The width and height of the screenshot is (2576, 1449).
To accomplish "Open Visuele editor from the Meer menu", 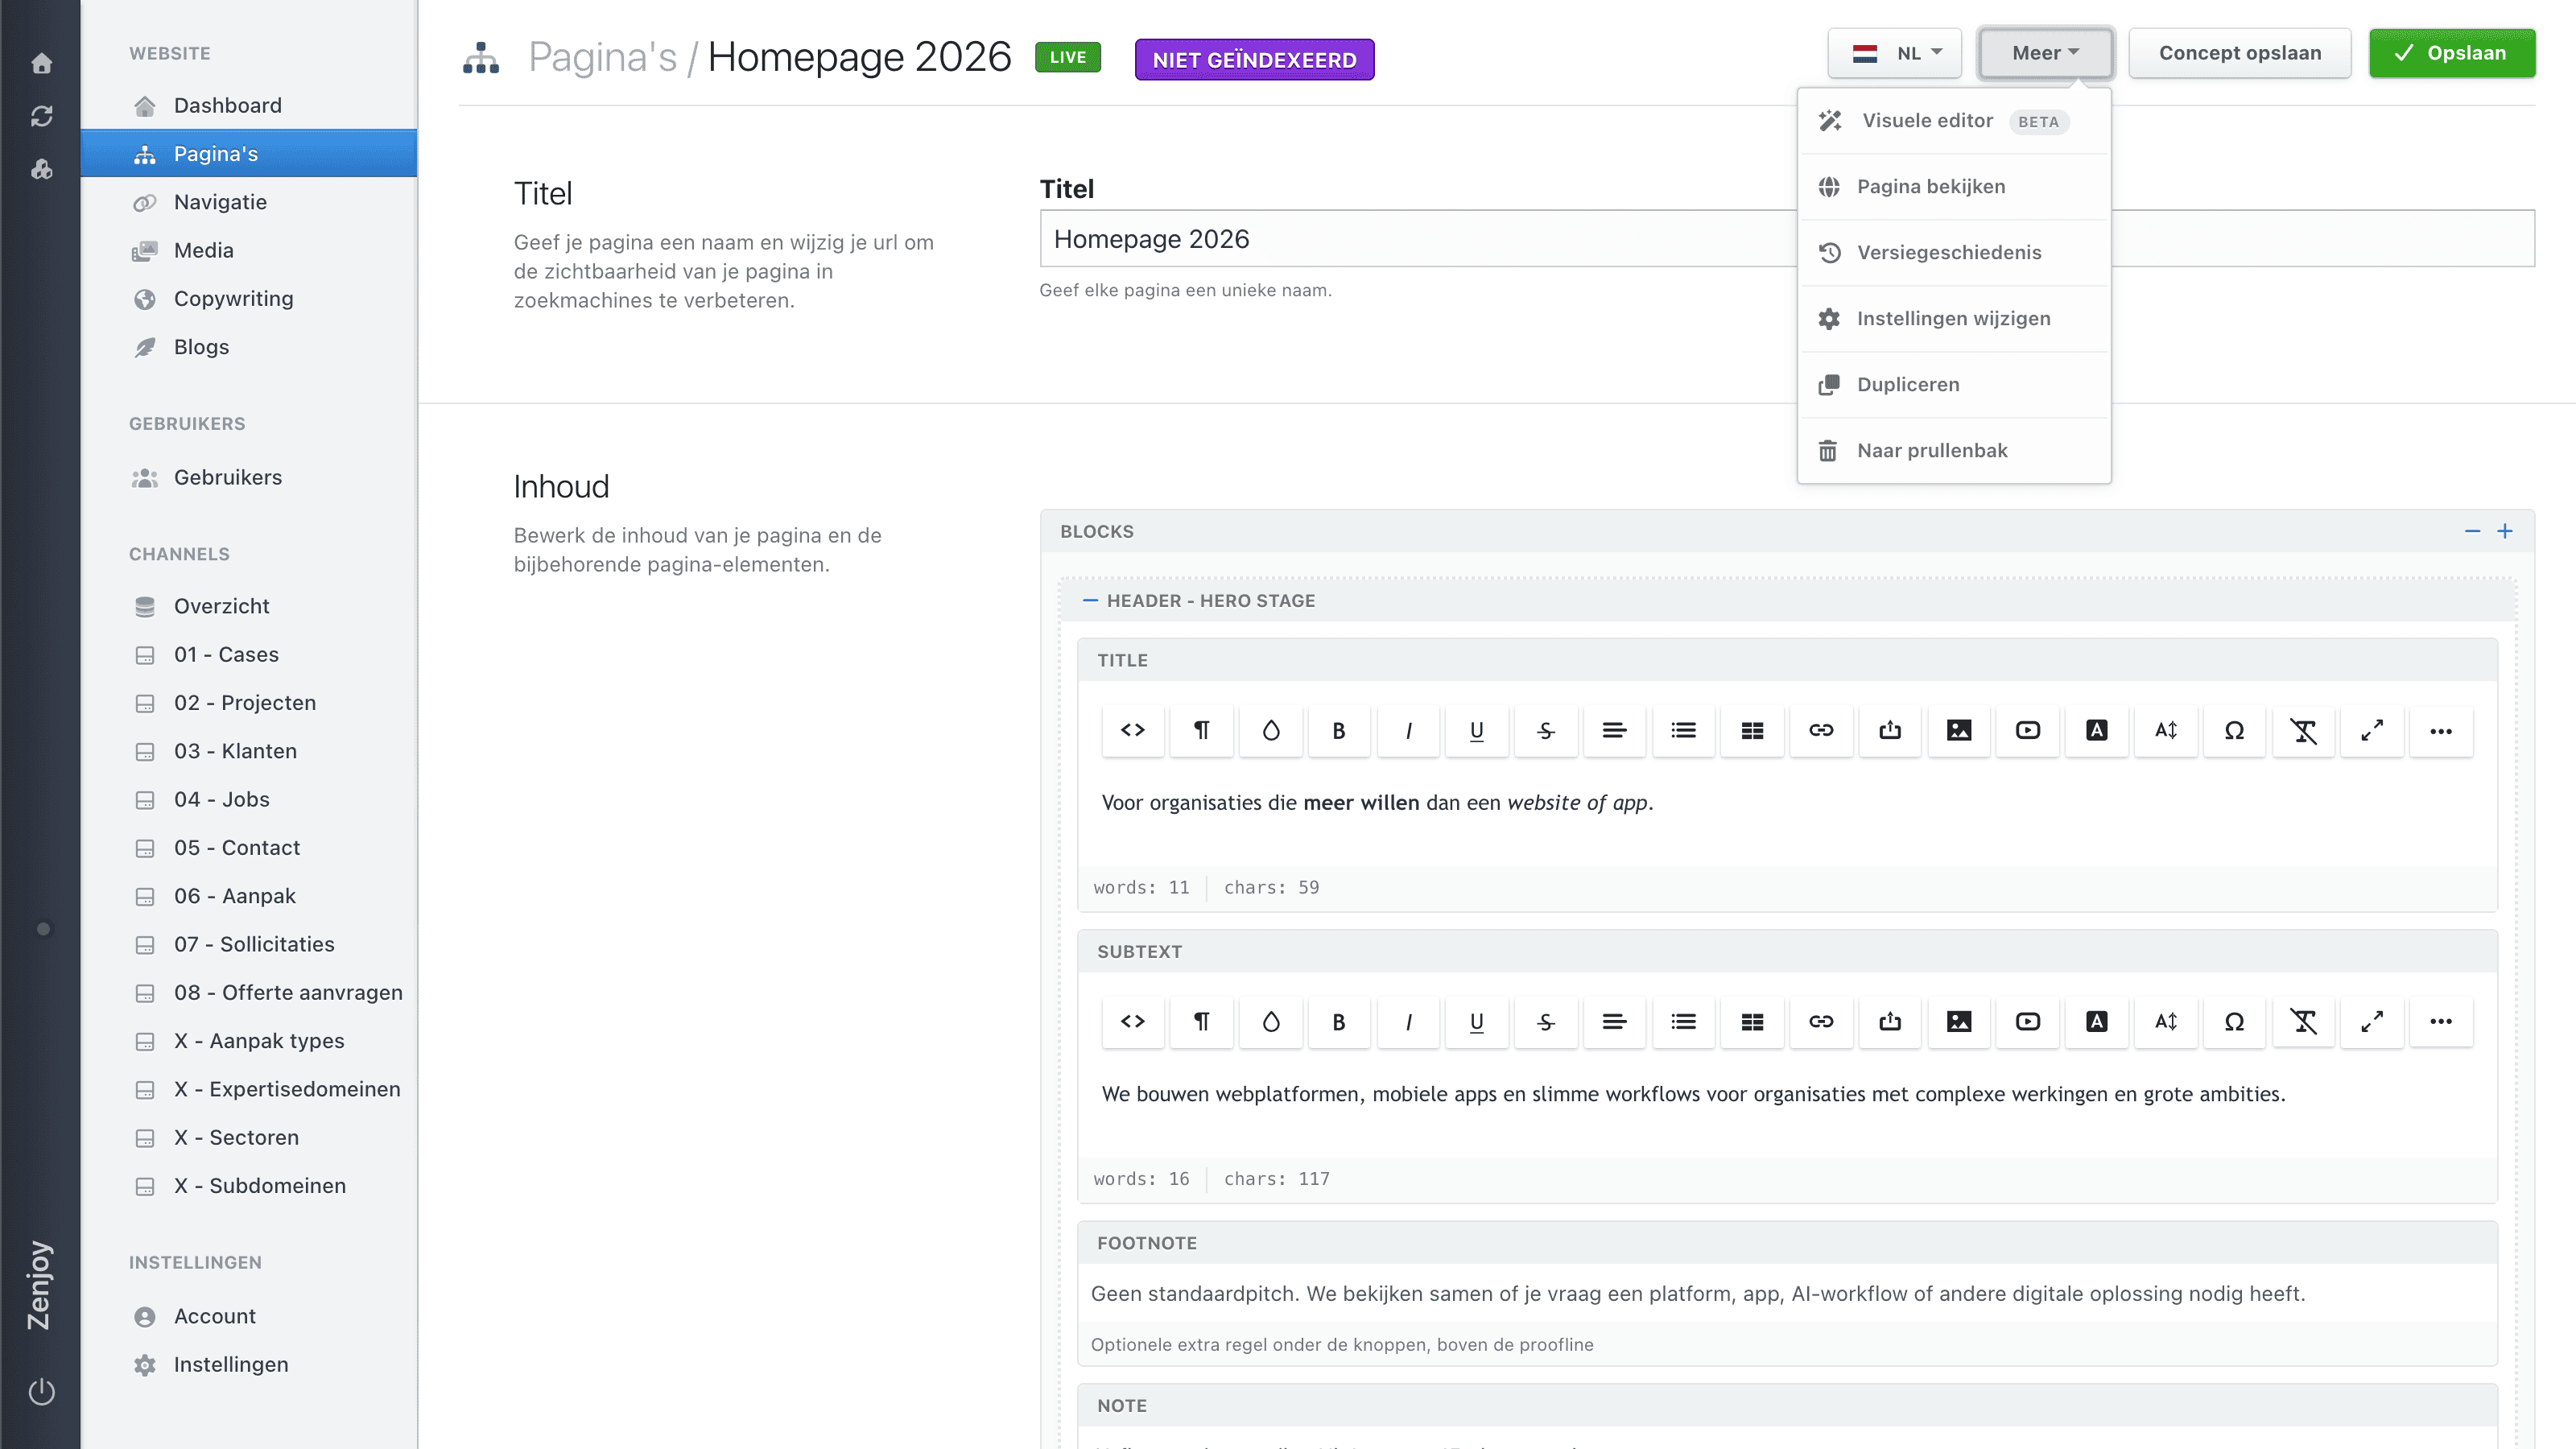I will [x=1954, y=121].
